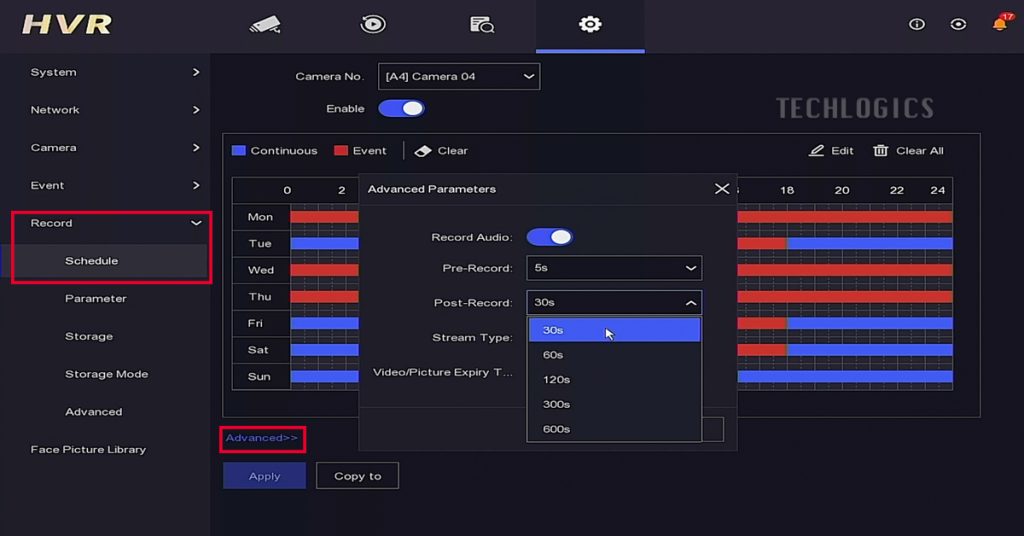Open the camera live view icon
The height and width of the screenshot is (536, 1024).
pyautogui.click(x=265, y=24)
